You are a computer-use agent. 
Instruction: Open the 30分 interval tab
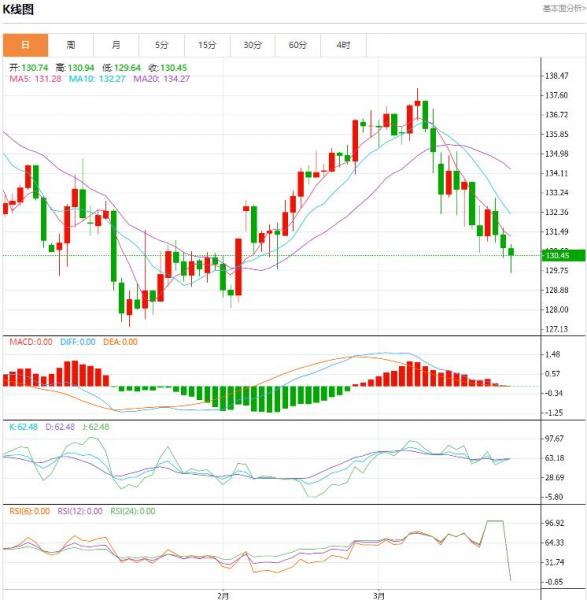(253, 45)
